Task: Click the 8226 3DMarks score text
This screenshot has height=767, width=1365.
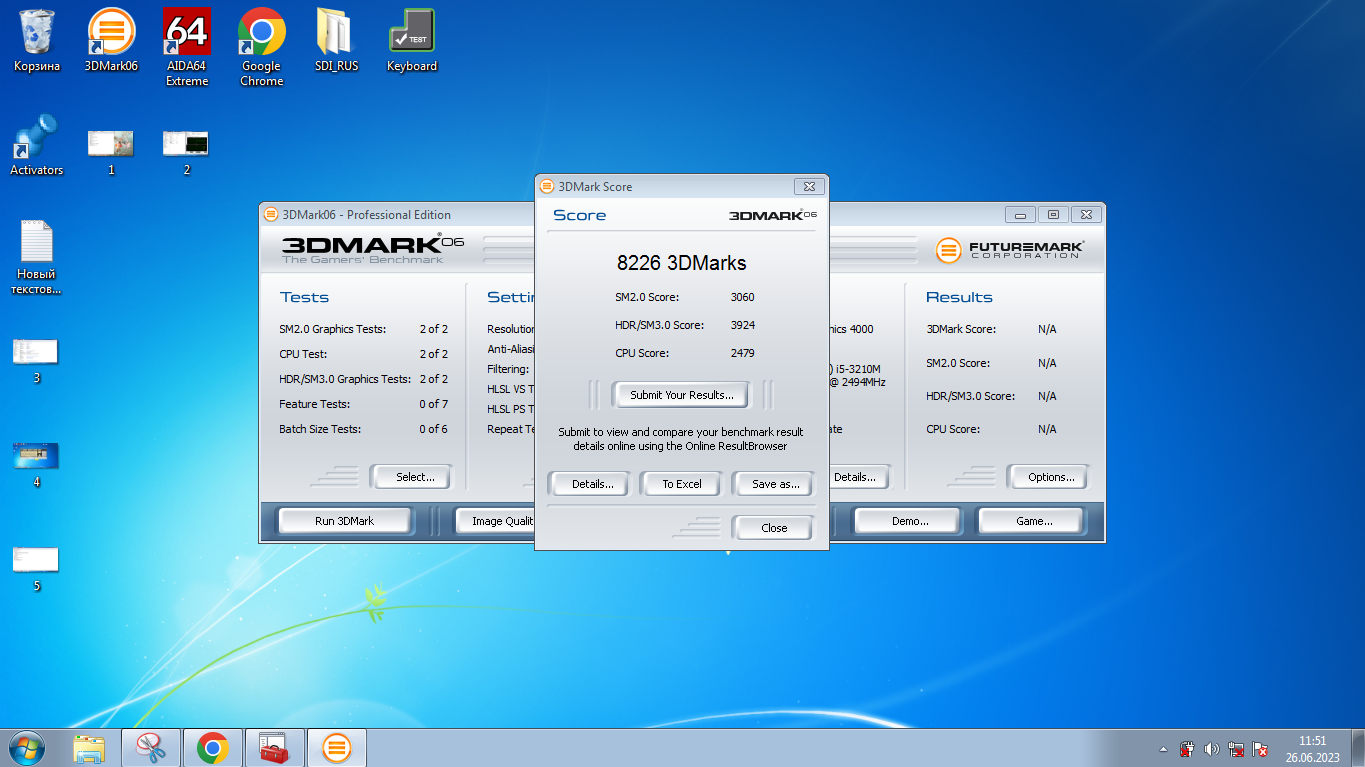Action: [x=682, y=264]
